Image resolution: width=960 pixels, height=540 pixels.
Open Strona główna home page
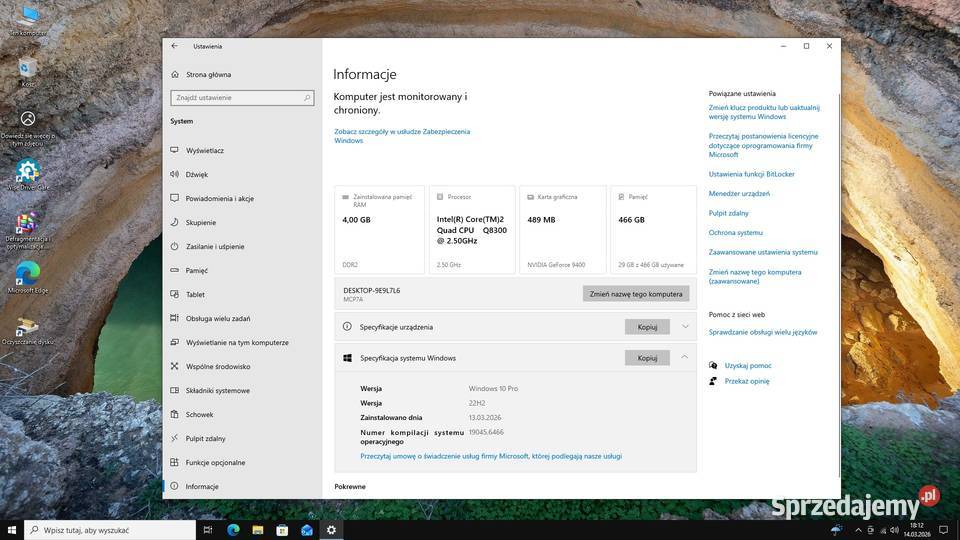(208, 75)
